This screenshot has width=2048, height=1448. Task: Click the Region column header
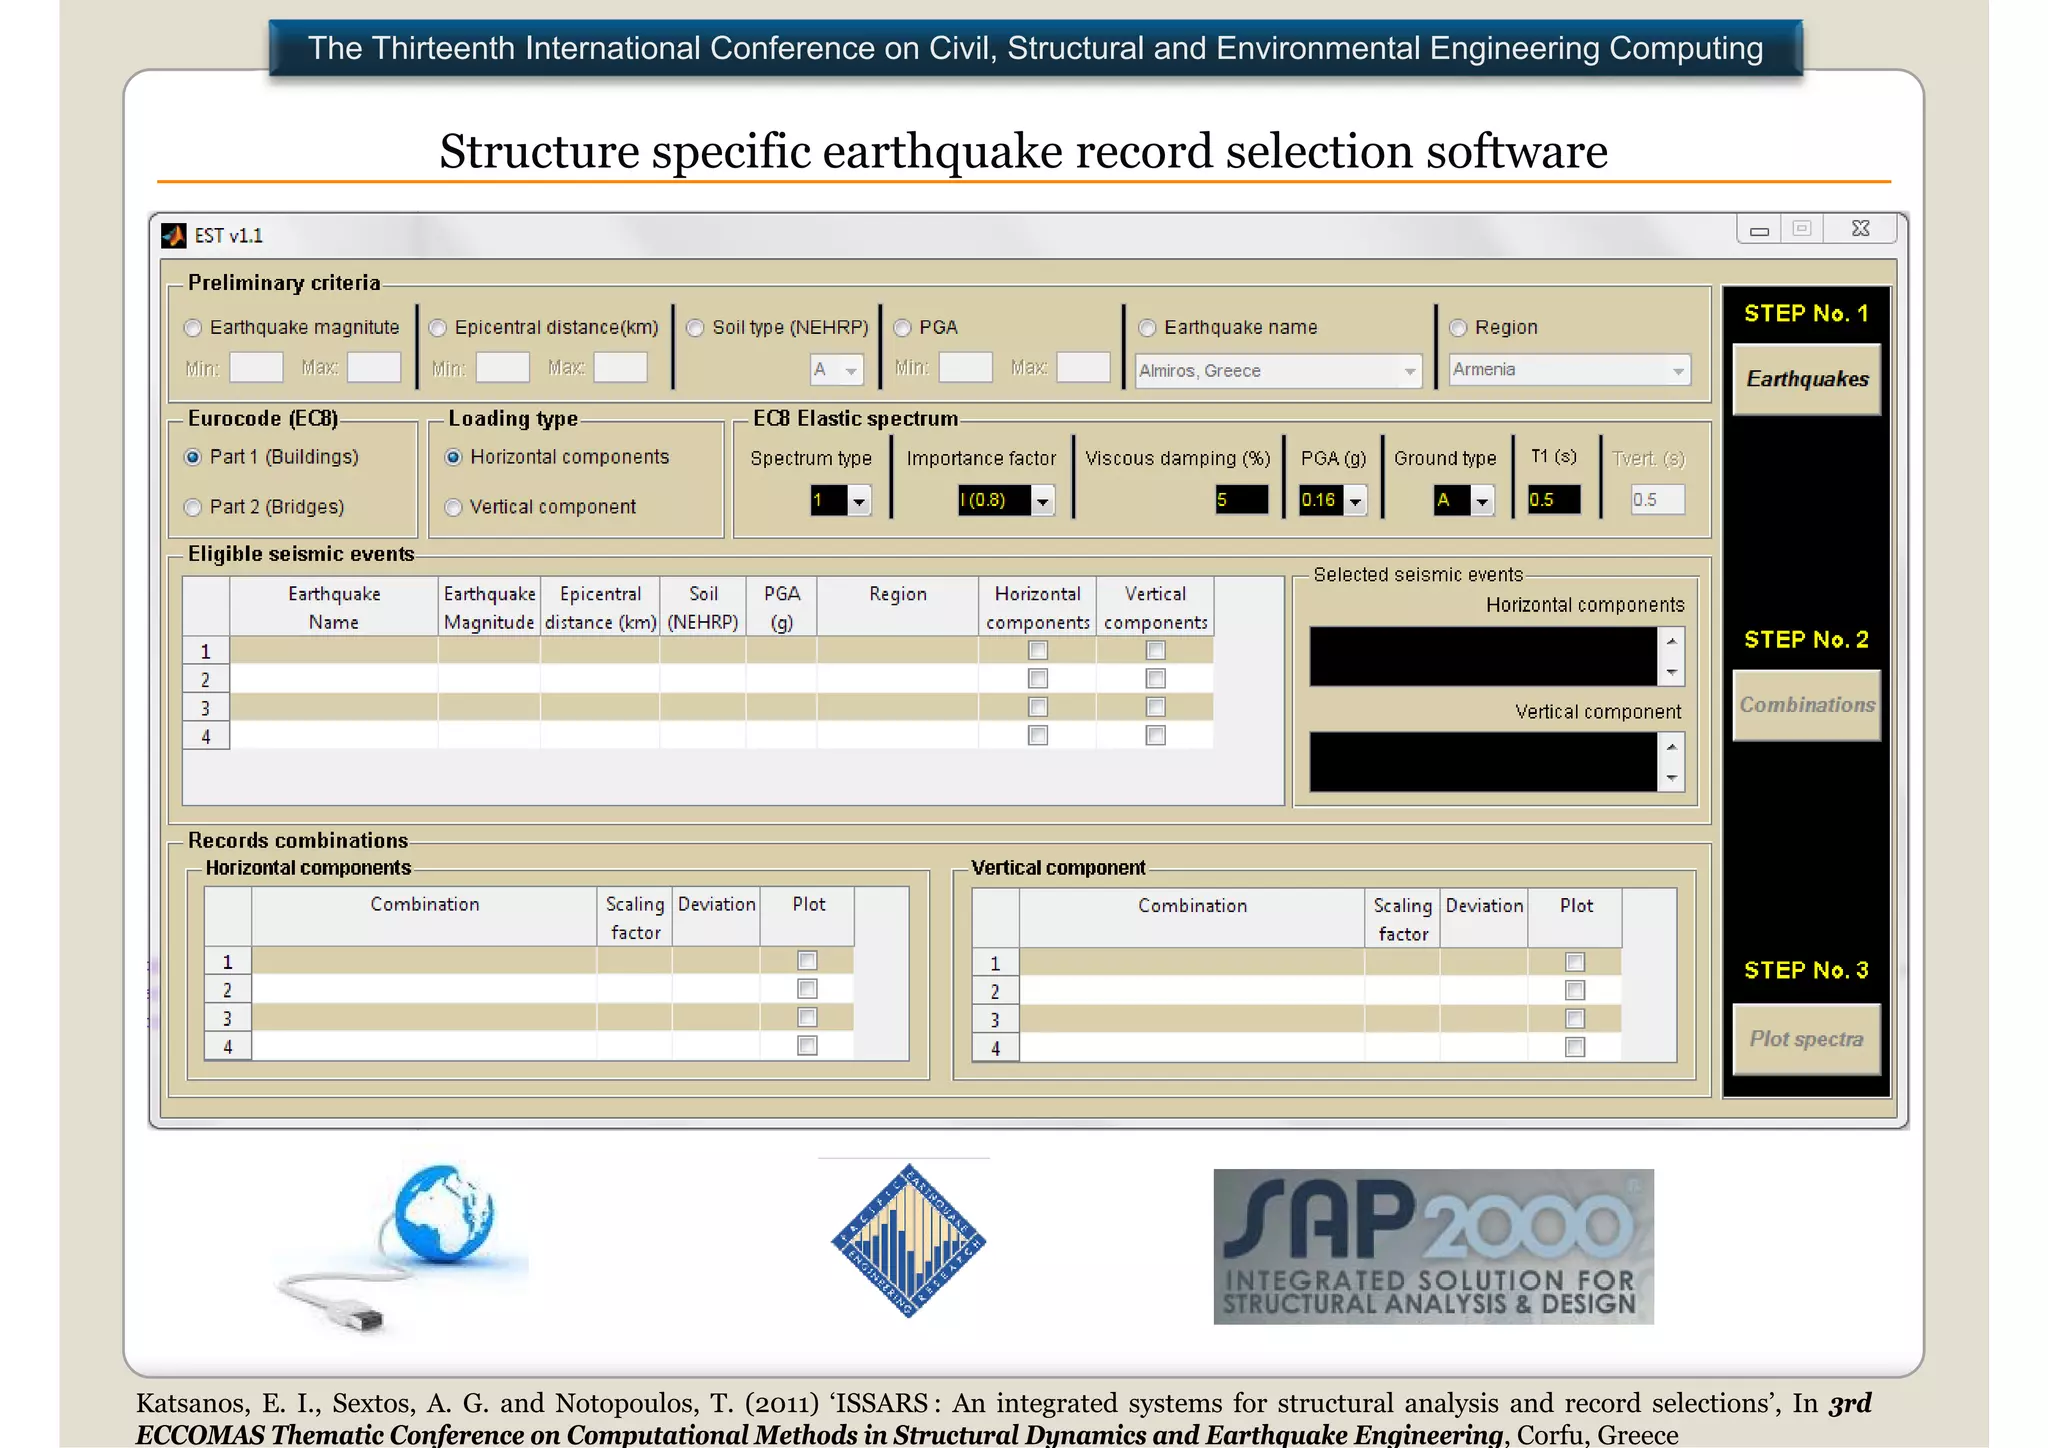898,607
